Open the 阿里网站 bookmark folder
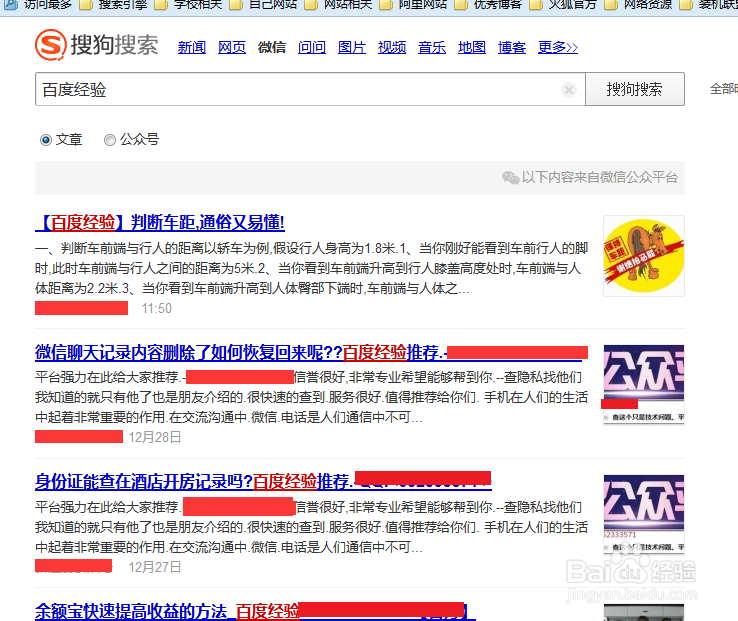This screenshot has width=738, height=621. [x=413, y=5]
